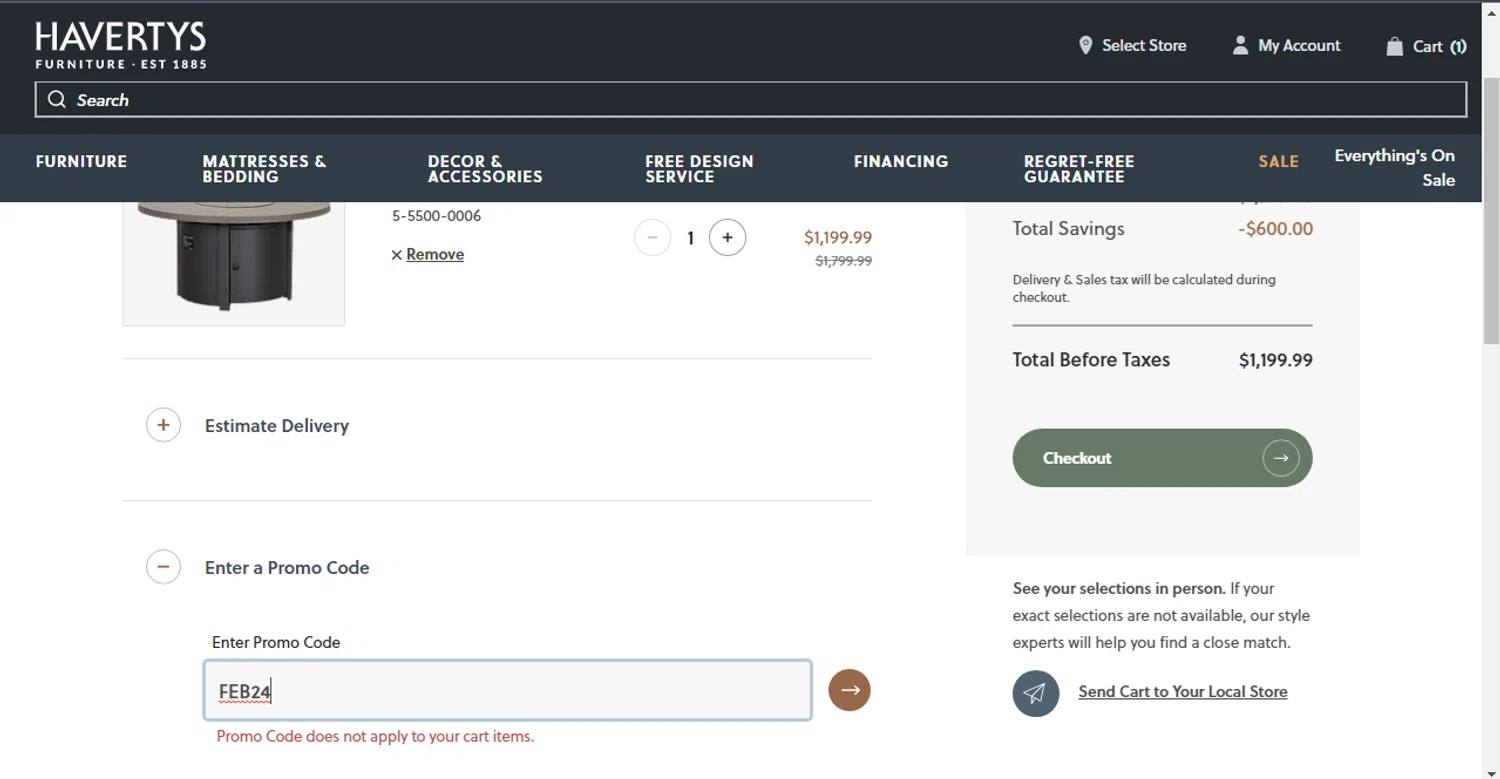
Task: Click the Checkout arrow circle icon
Action: point(1280,458)
